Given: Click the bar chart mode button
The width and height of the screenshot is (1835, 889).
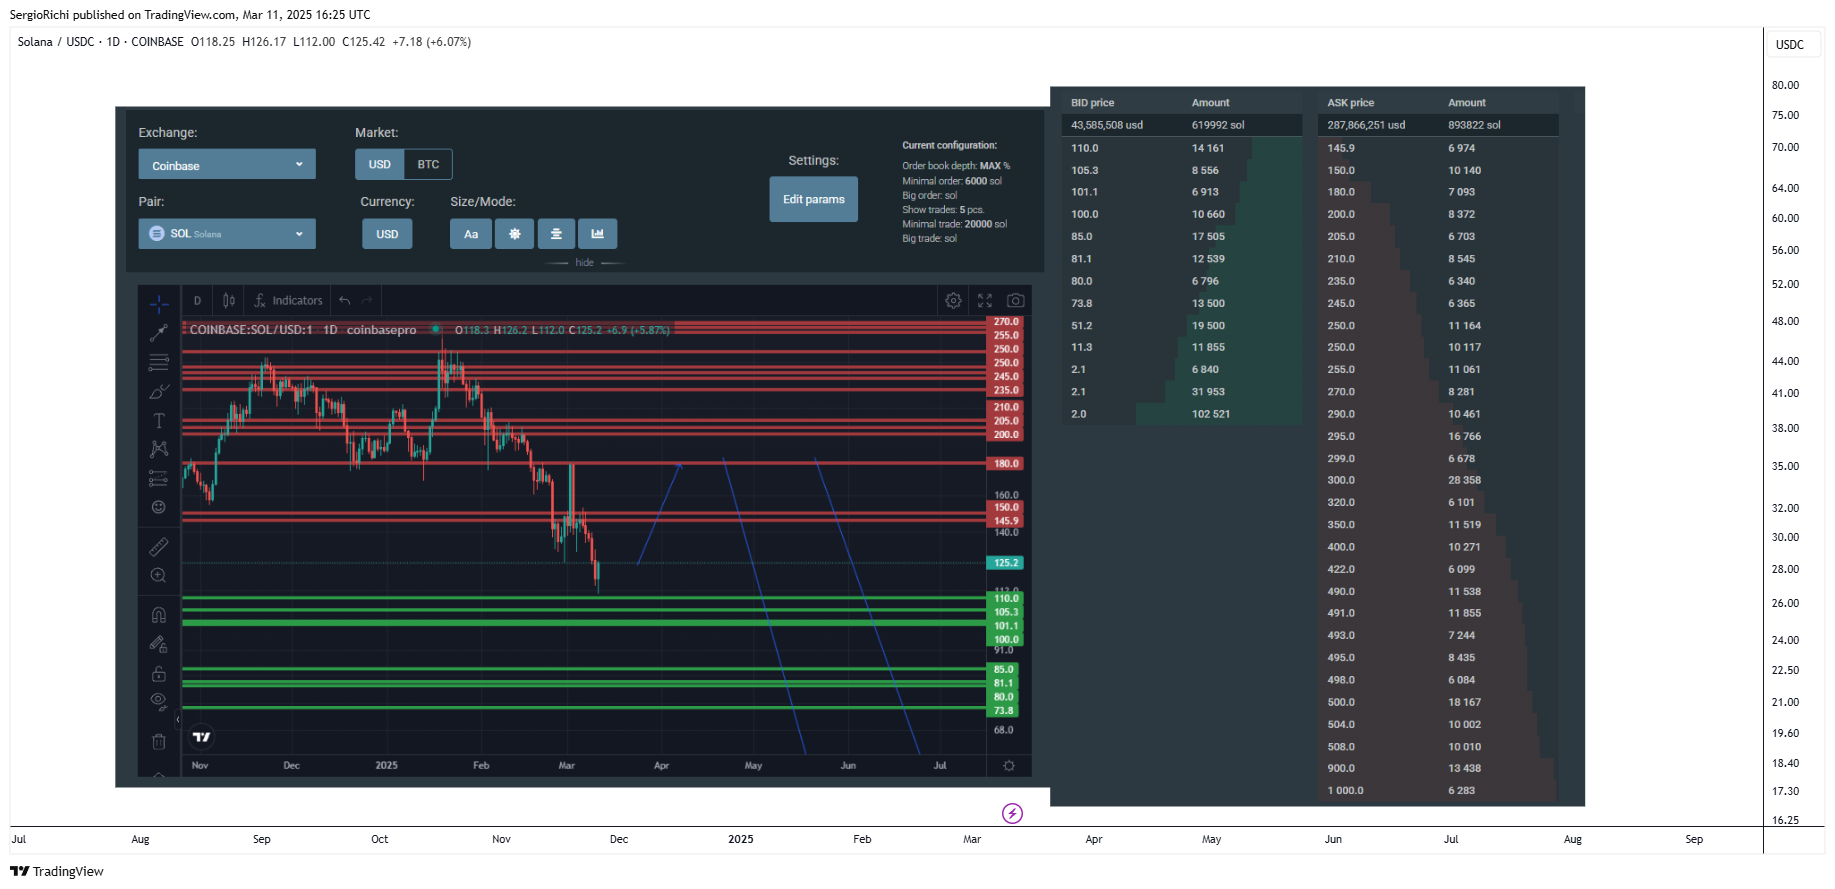Looking at the screenshot, I should tap(597, 234).
